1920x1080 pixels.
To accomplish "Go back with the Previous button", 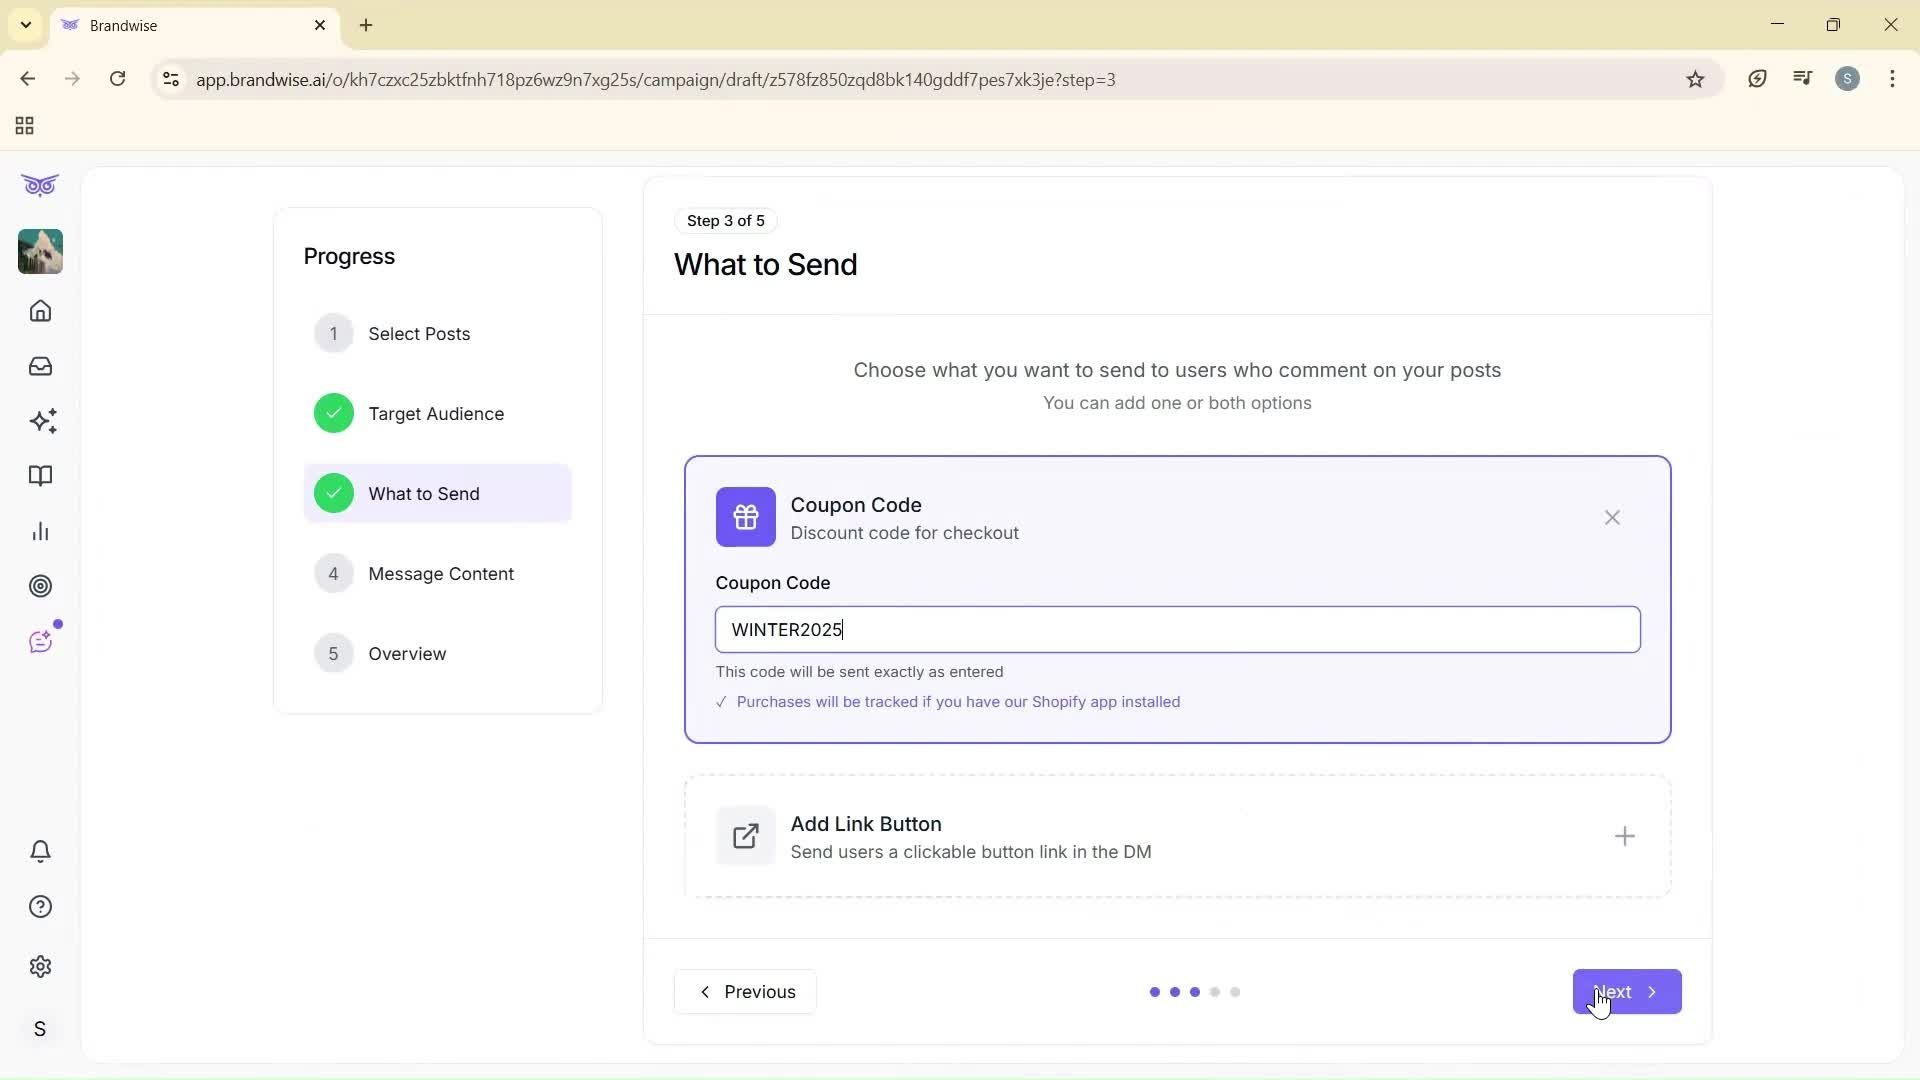I will (744, 991).
